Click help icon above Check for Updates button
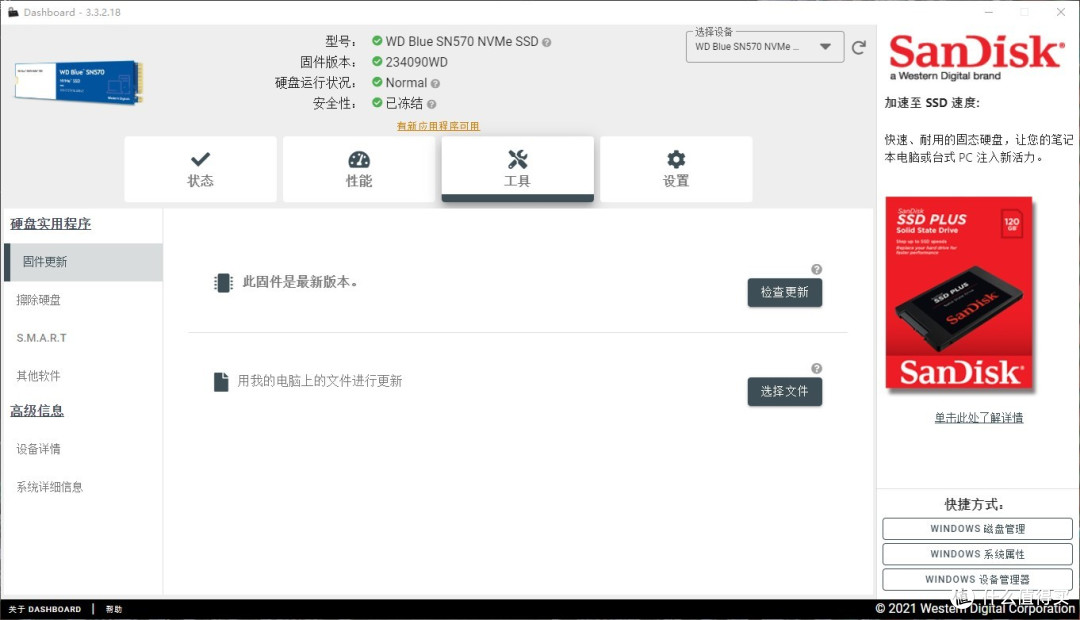 (817, 269)
